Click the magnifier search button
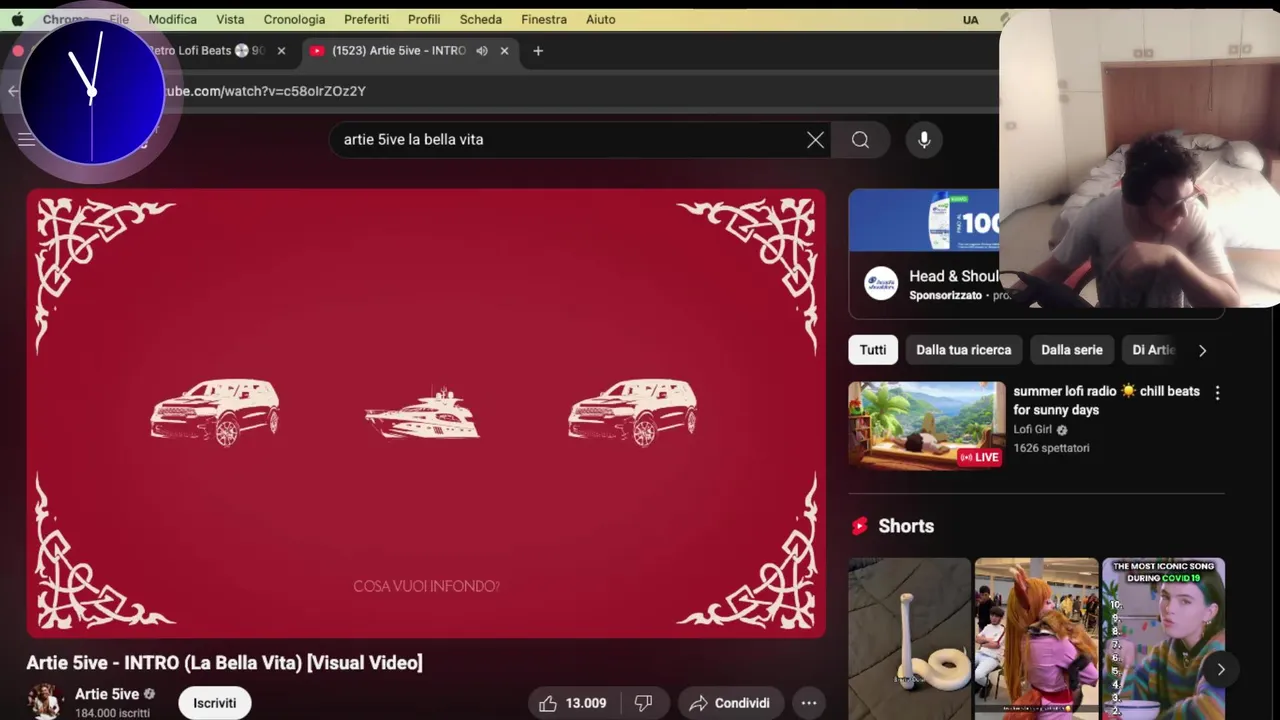 (x=860, y=140)
